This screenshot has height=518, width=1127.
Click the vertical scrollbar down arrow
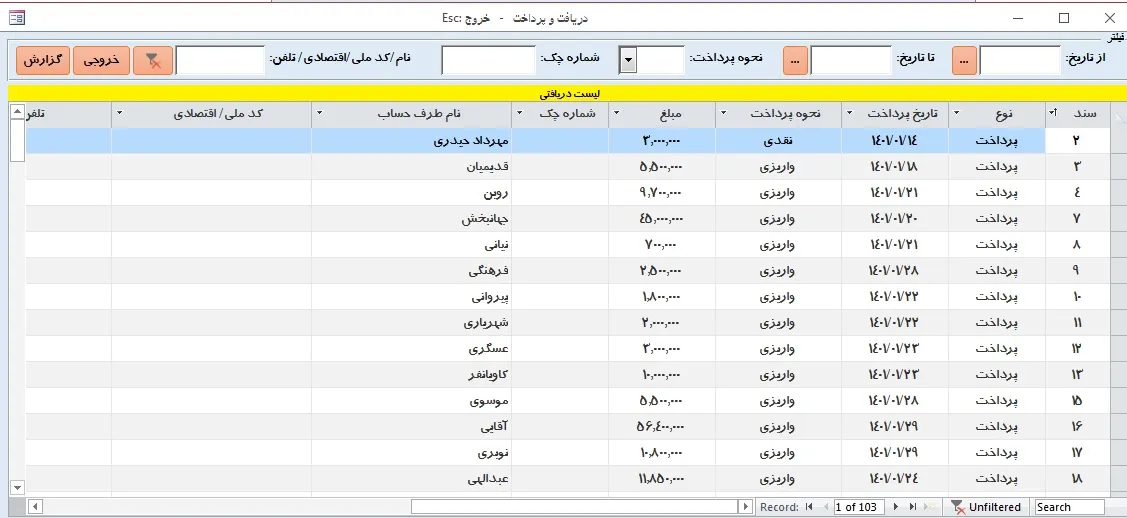tap(16, 487)
